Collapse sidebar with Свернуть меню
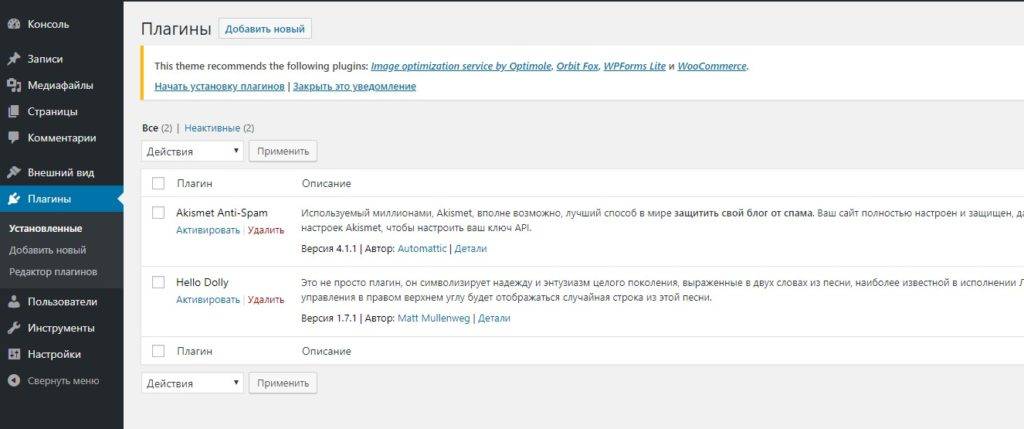 [53, 380]
